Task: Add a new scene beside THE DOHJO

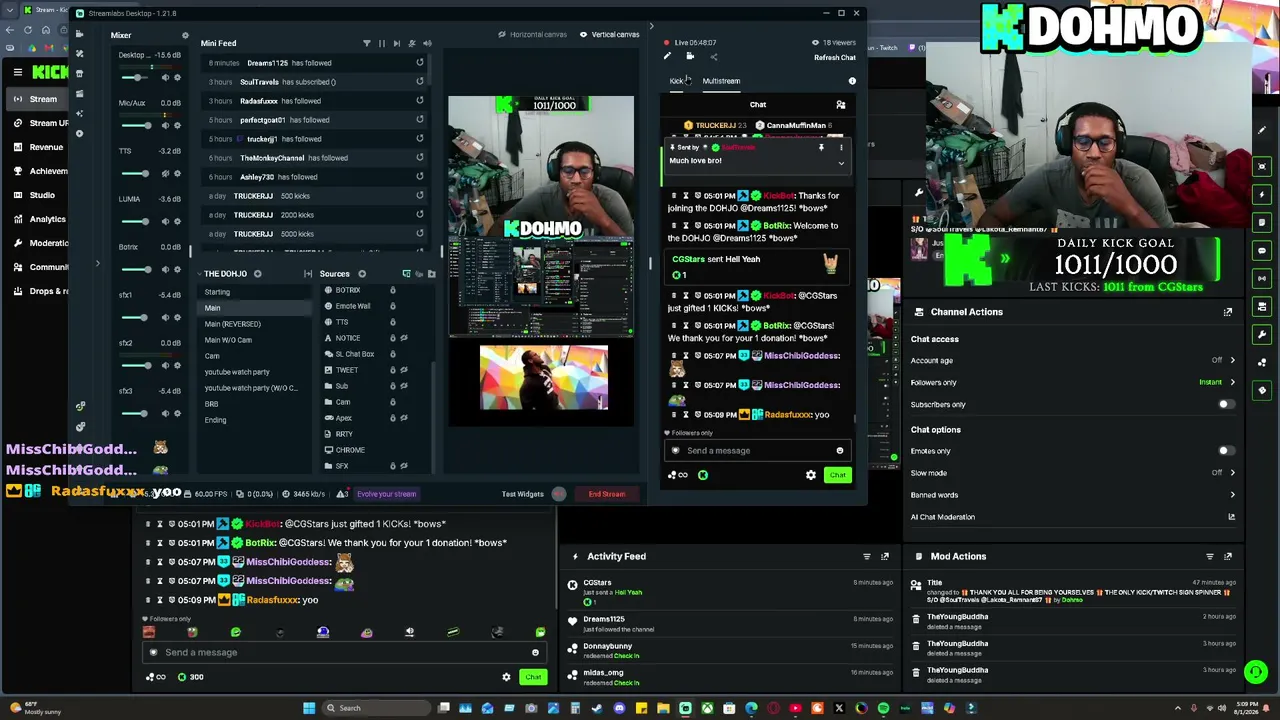Action: click(257, 274)
